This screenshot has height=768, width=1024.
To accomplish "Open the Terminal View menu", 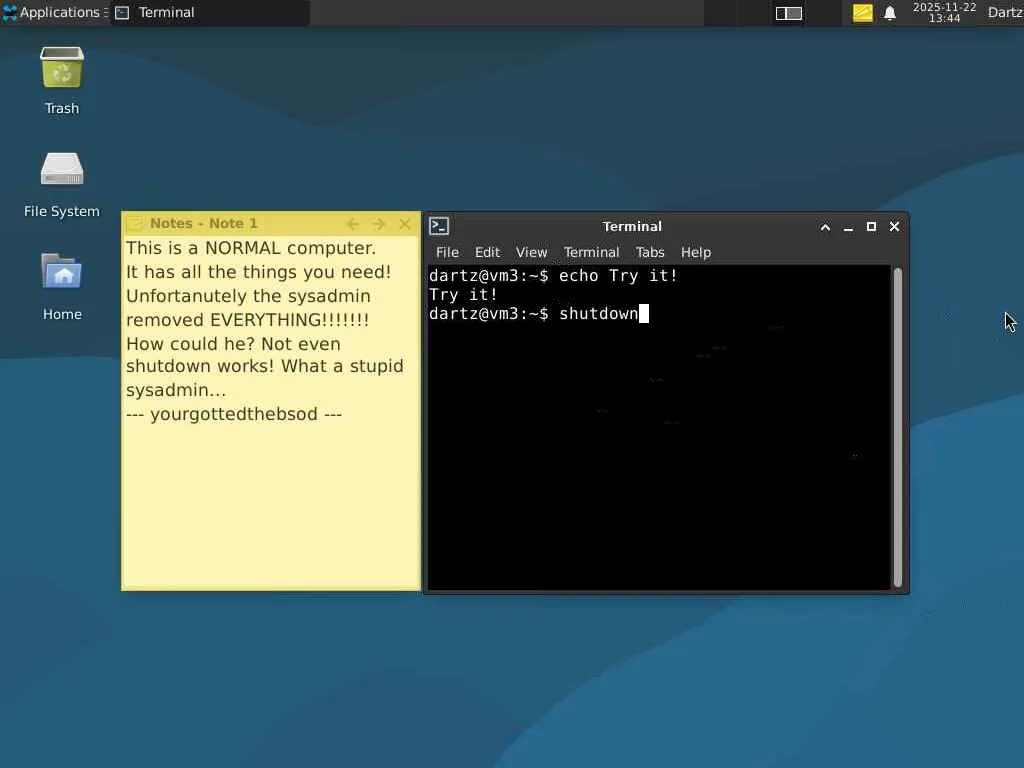I will click(x=532, y=252).
